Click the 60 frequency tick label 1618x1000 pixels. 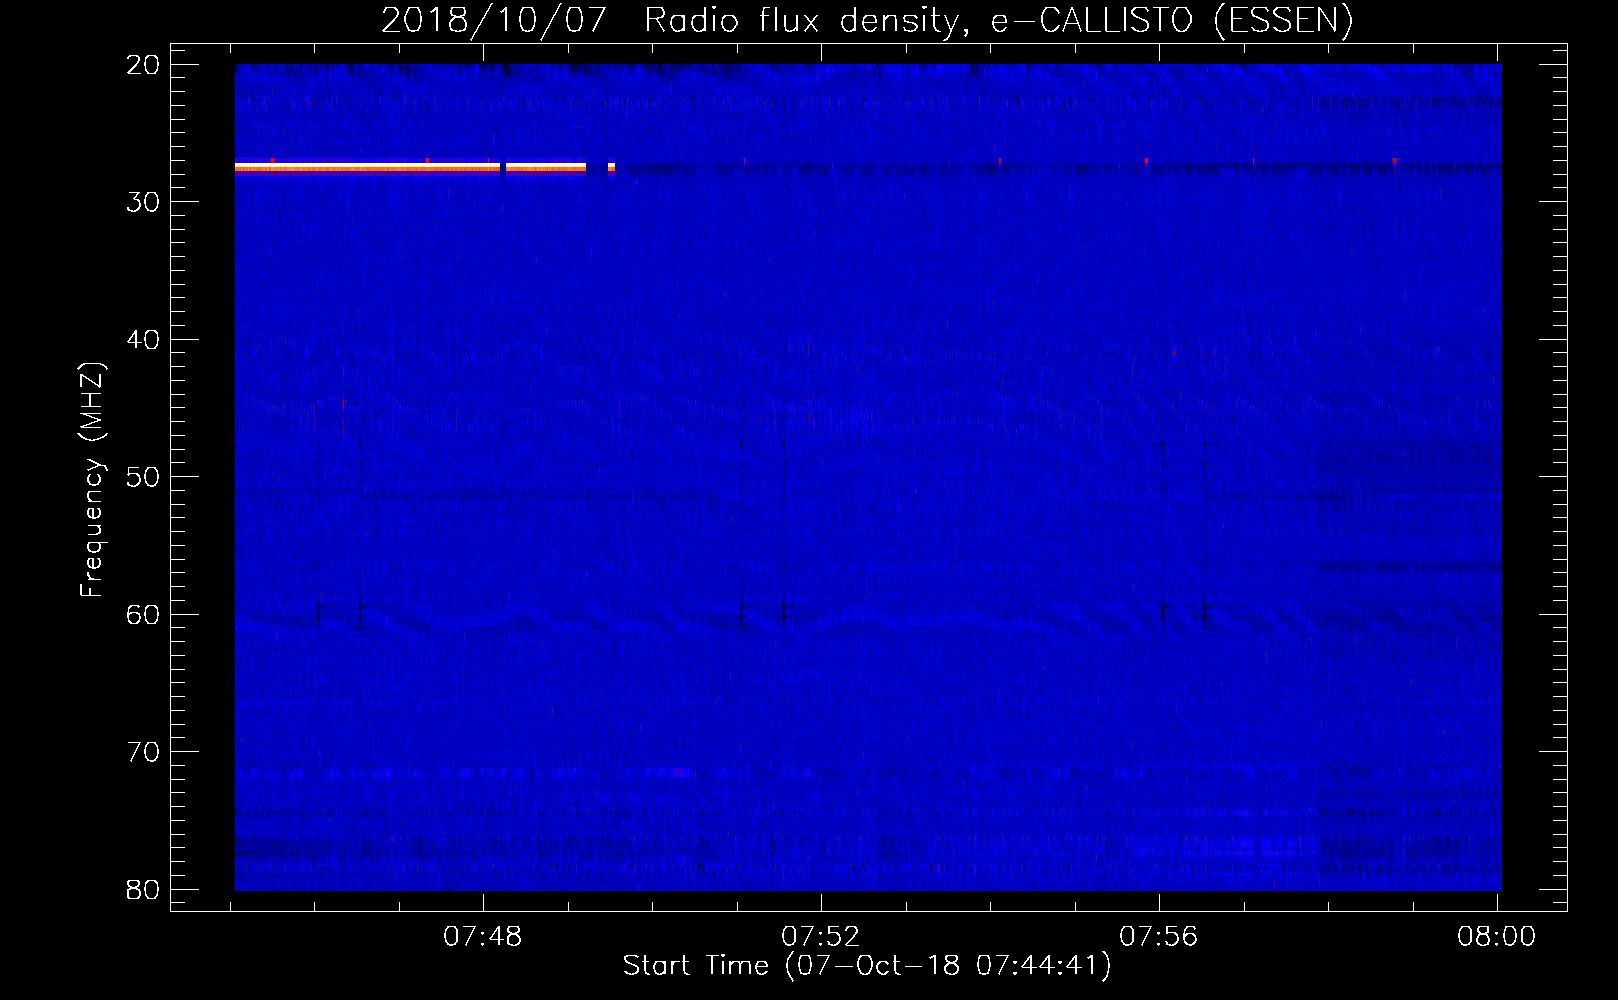point(143,615)
